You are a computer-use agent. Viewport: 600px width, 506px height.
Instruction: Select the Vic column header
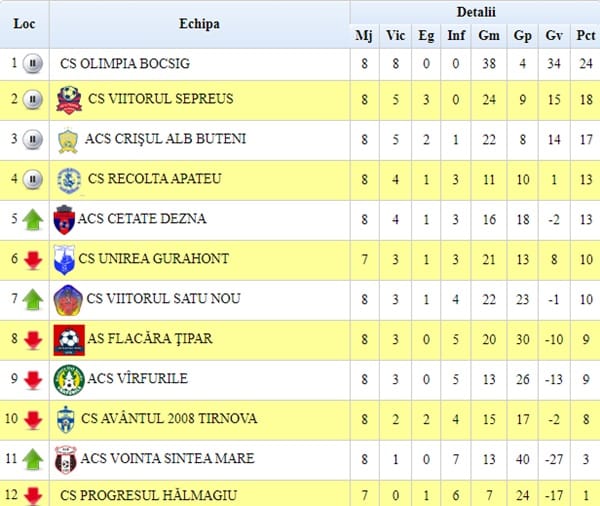pyautogui.click(x=395, y=36)
